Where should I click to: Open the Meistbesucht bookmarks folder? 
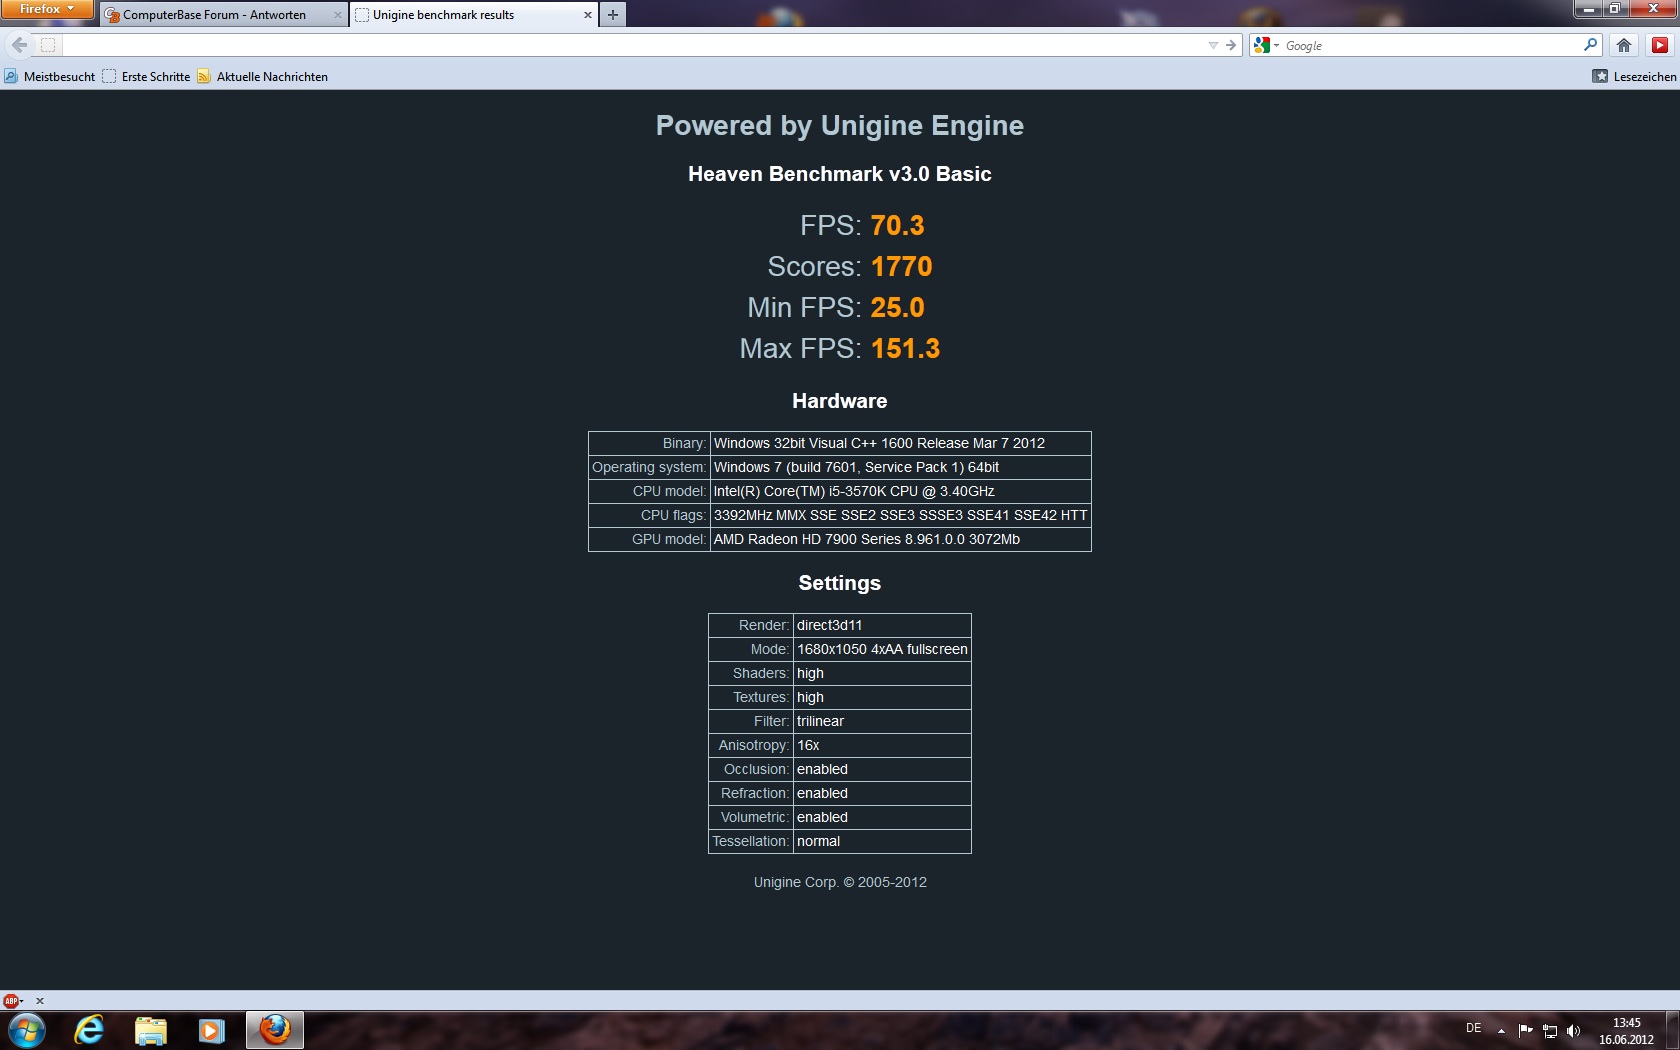[x=49, y=76]
